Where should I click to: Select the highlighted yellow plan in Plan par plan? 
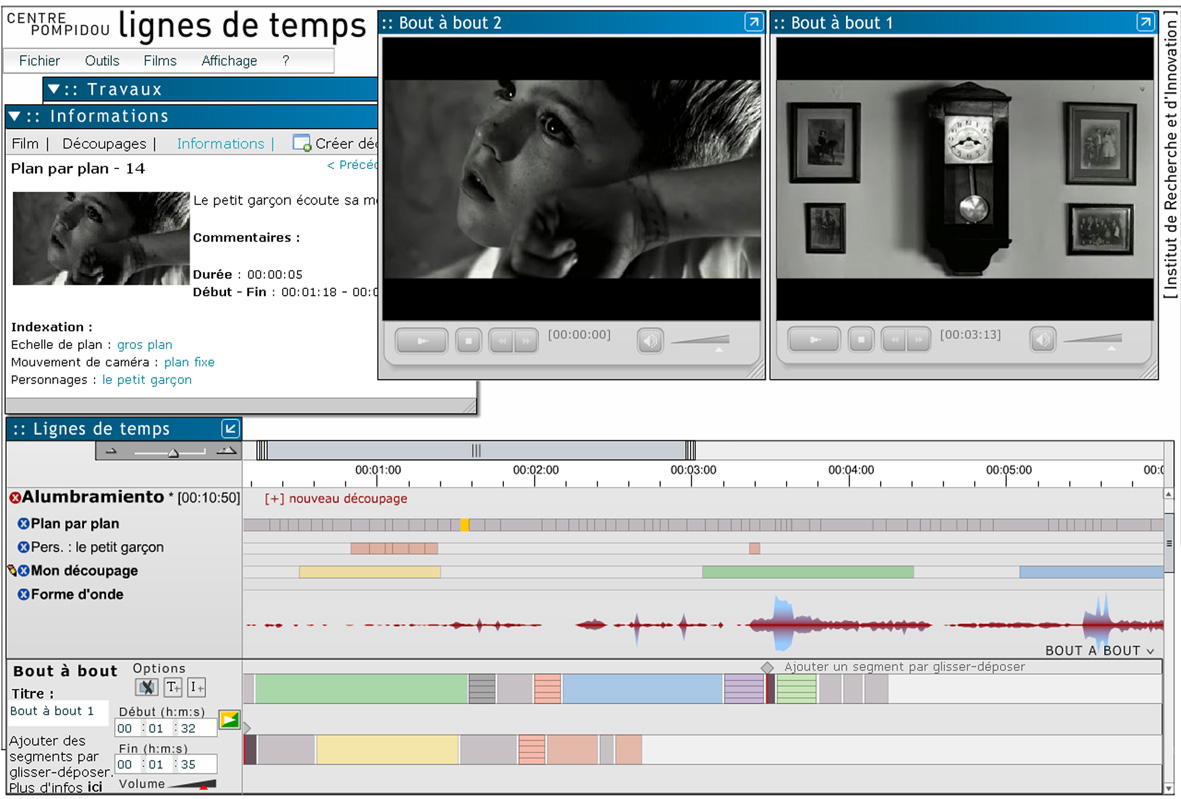(465, 525)
